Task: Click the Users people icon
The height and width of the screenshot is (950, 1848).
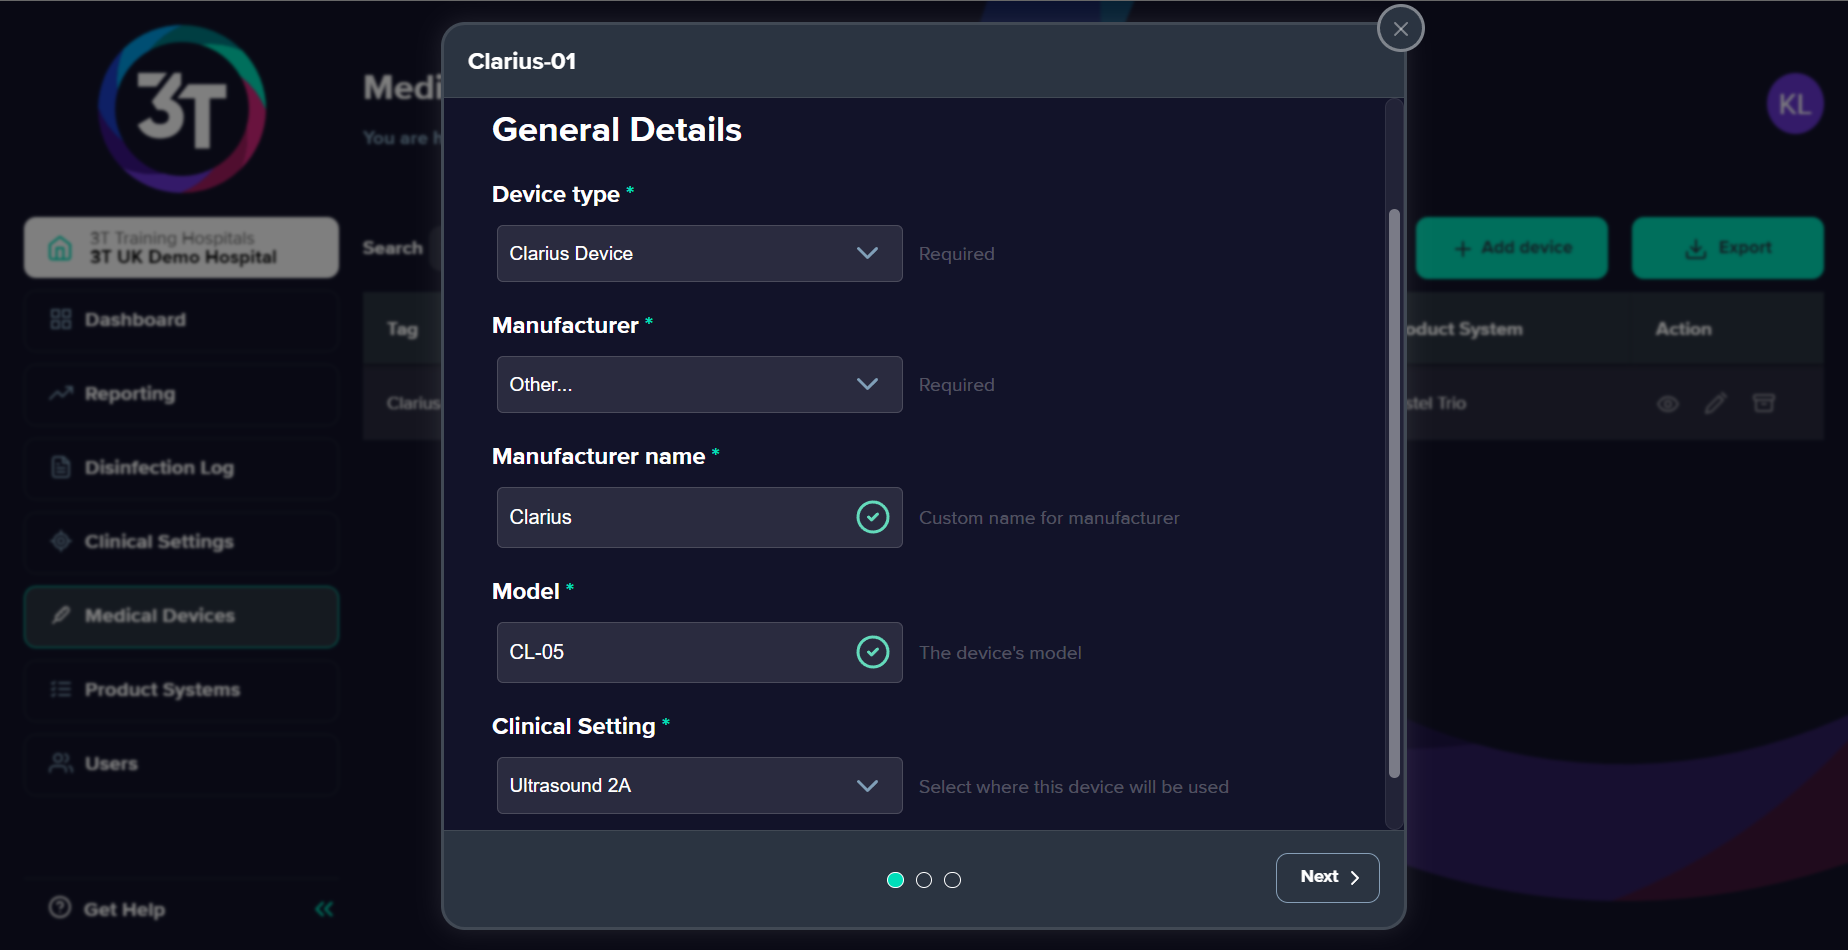Action: (x=61, y=763)
